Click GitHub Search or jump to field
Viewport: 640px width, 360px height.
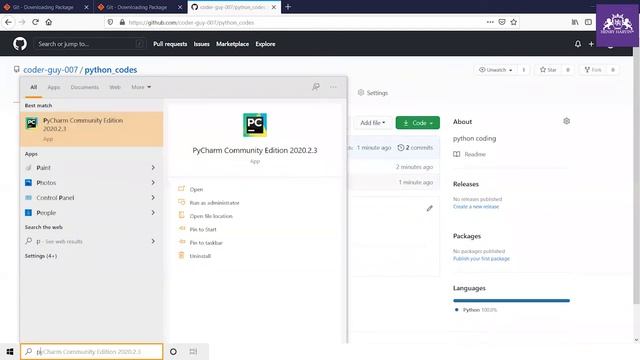click(x=90, y=44)
